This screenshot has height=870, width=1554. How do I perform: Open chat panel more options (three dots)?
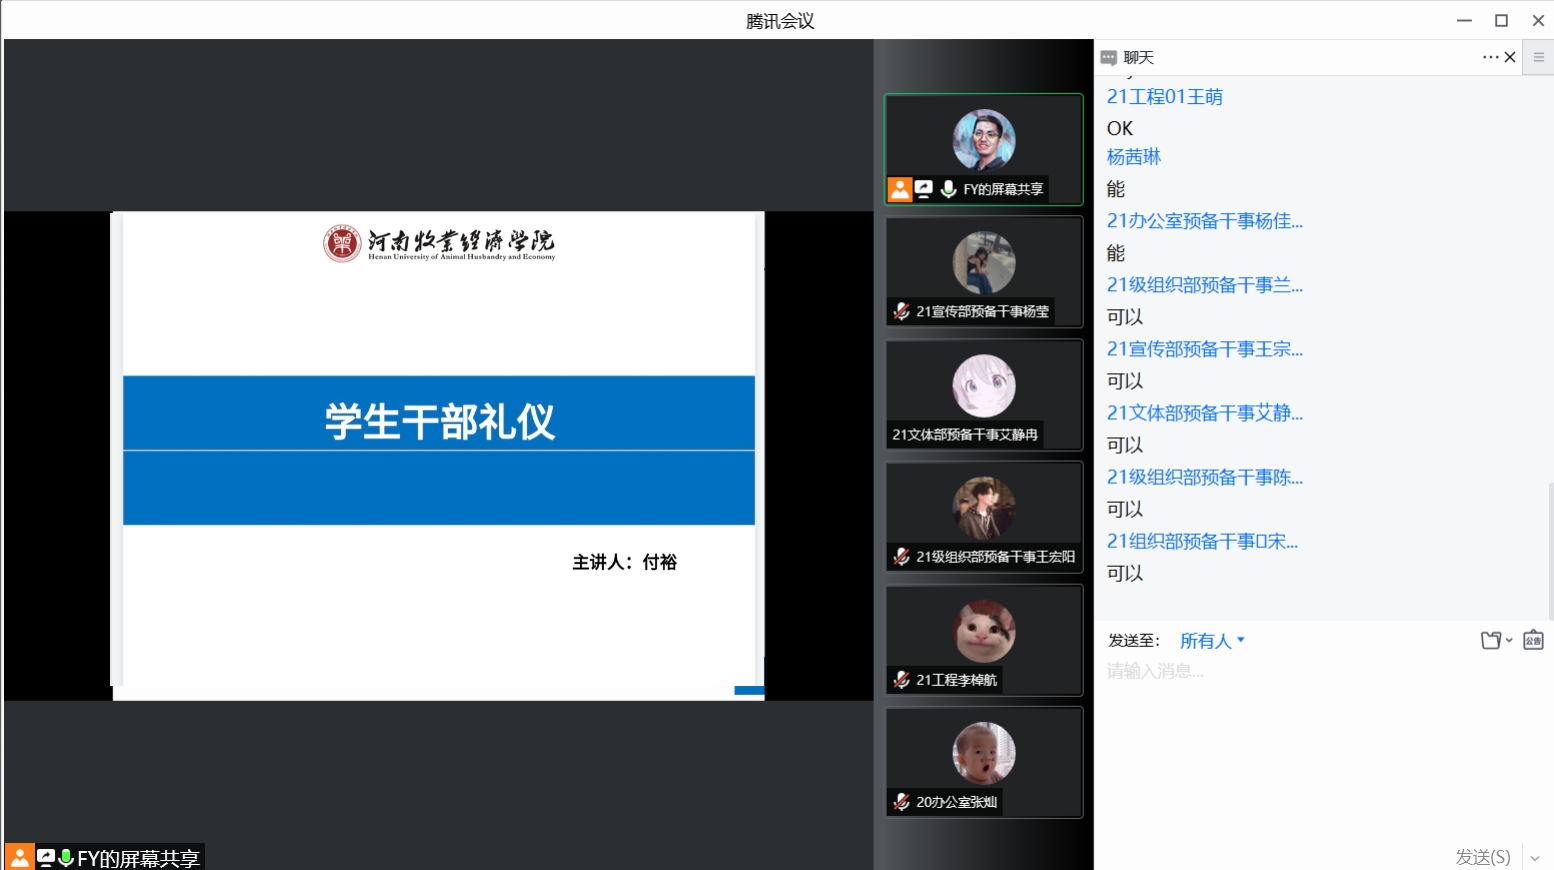pos(1490,57)
